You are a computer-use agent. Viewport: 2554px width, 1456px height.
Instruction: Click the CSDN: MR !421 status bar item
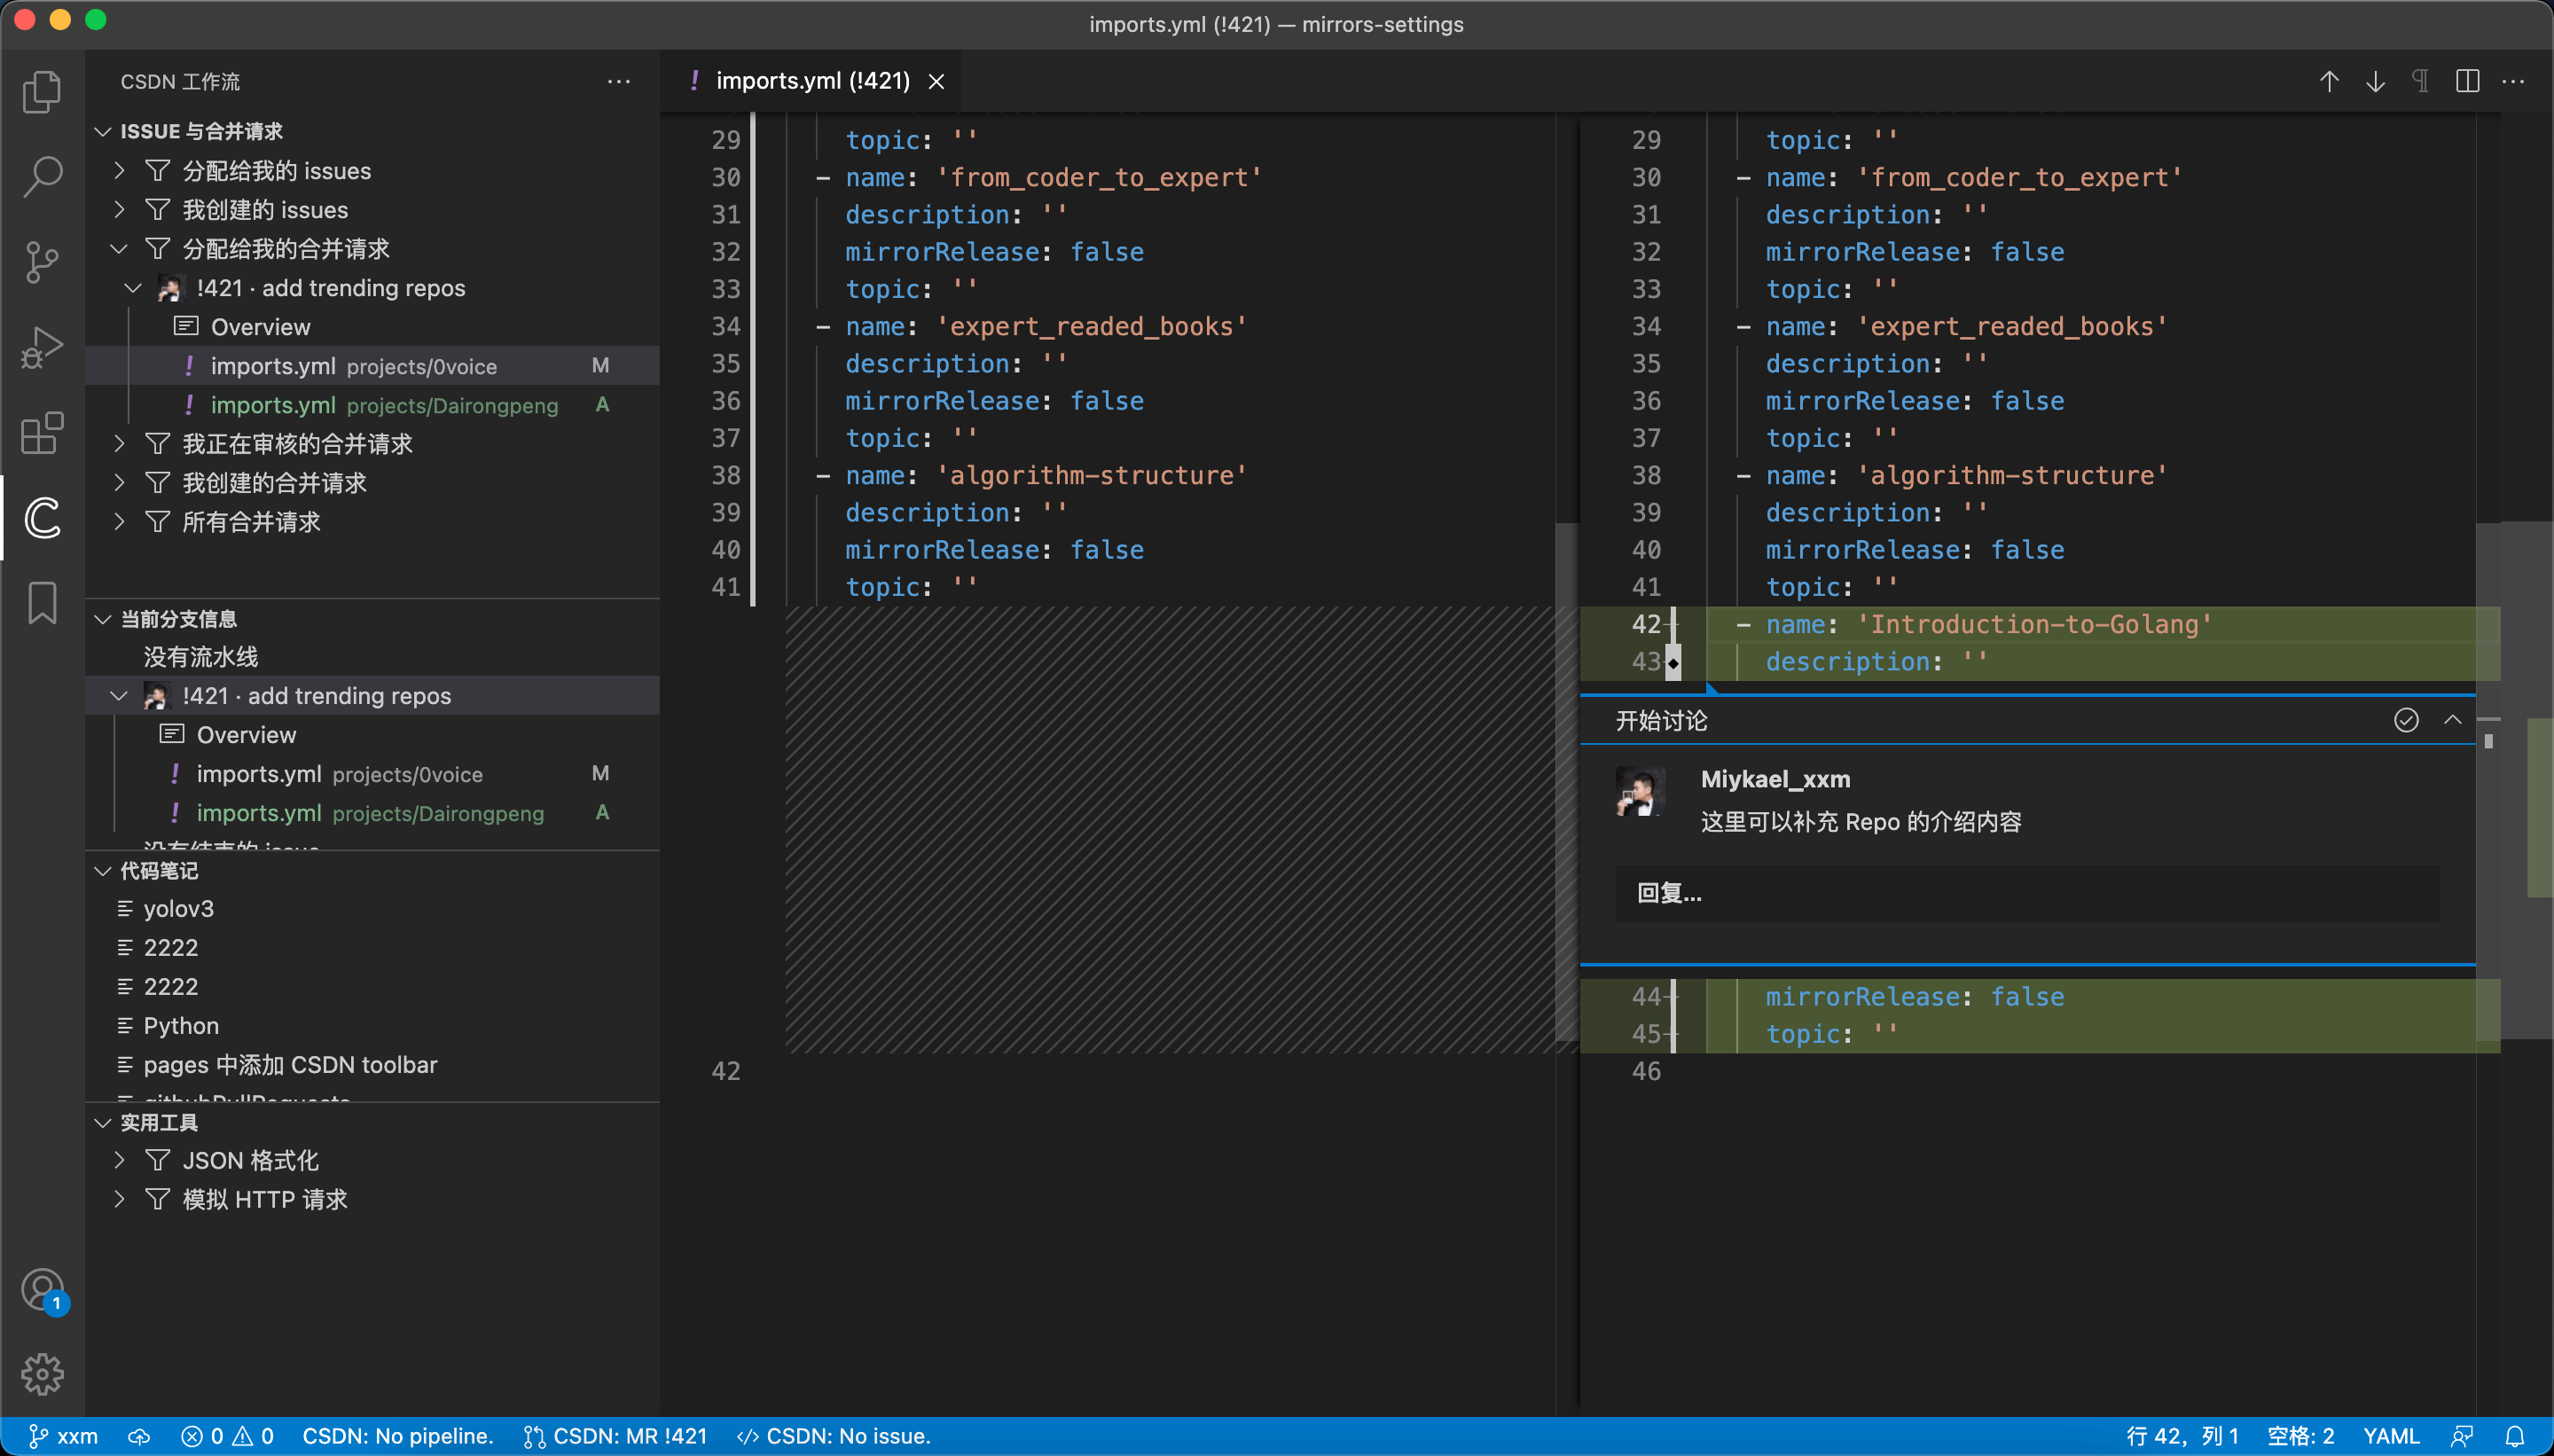point(616,1436)
